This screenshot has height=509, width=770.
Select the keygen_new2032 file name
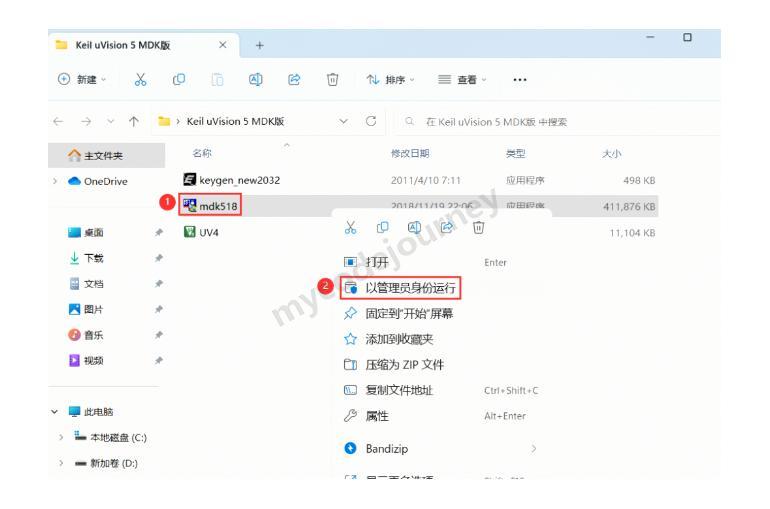[x=240, y=180]
